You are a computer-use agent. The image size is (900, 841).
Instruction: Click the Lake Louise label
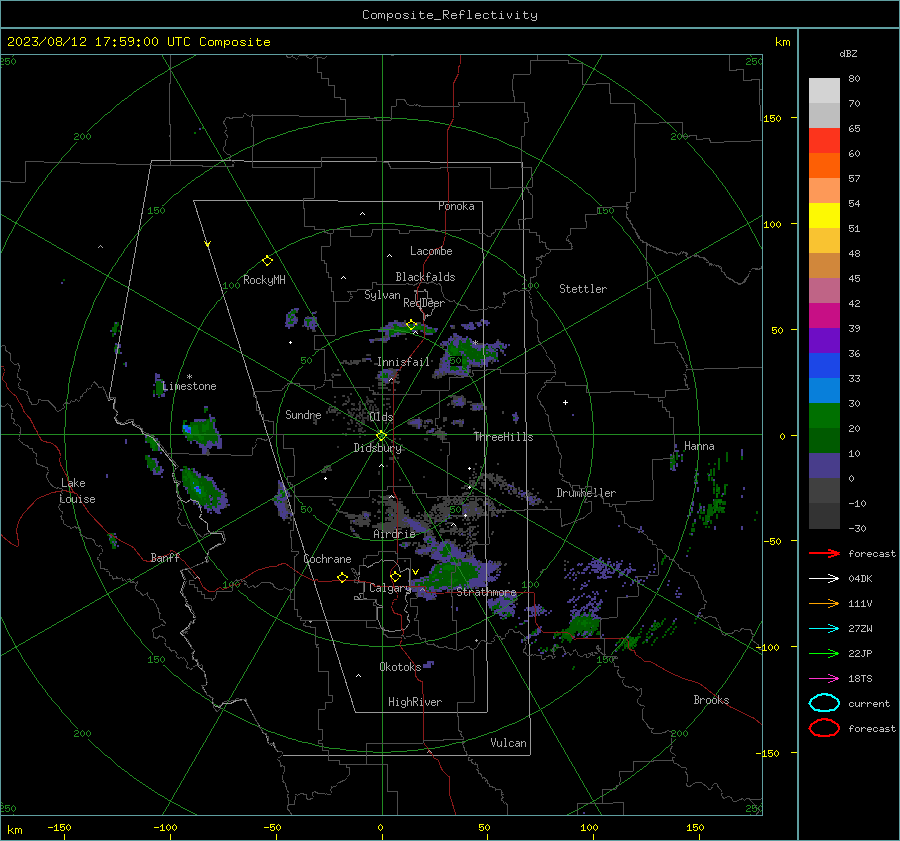pyautogui.click(x=77, y=491)
